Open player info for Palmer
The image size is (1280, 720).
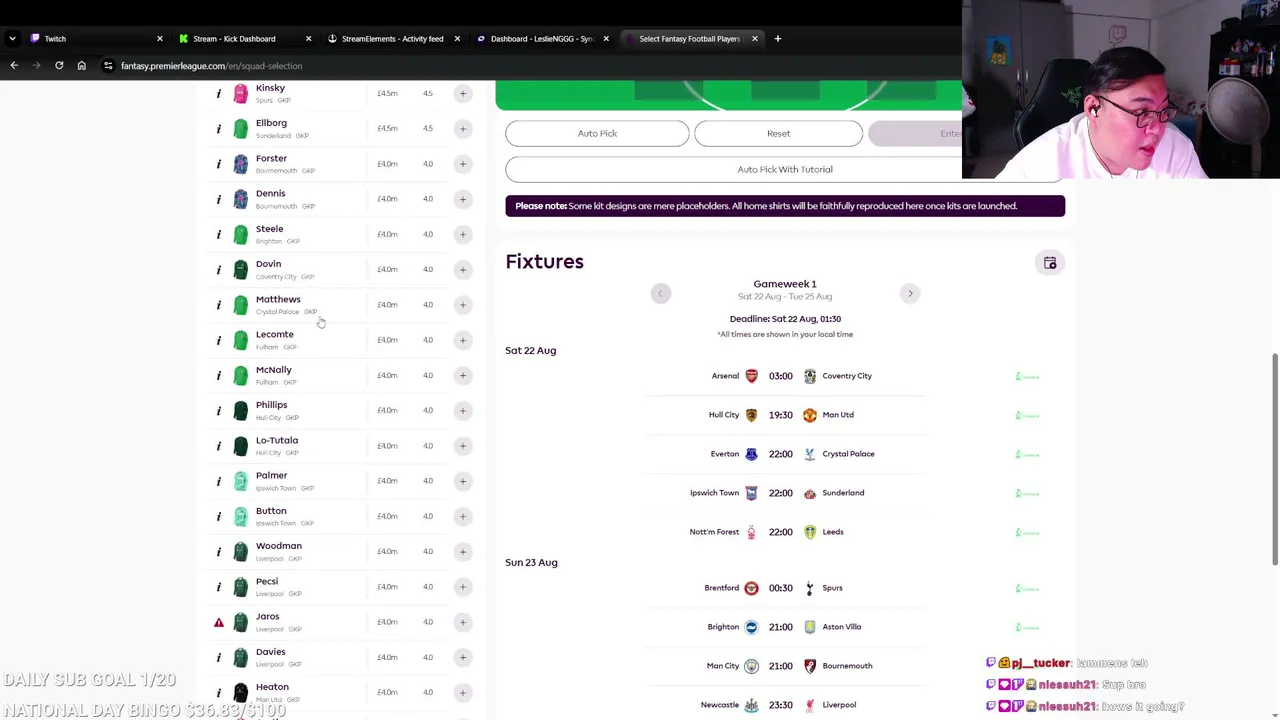pos(219,481)
